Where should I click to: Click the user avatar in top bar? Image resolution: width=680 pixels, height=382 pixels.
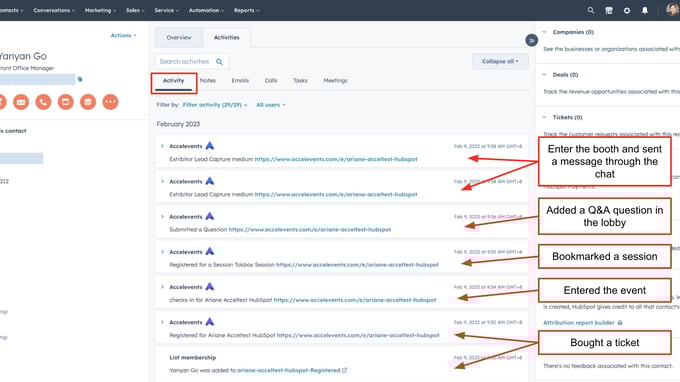click(x=673, y=10)
